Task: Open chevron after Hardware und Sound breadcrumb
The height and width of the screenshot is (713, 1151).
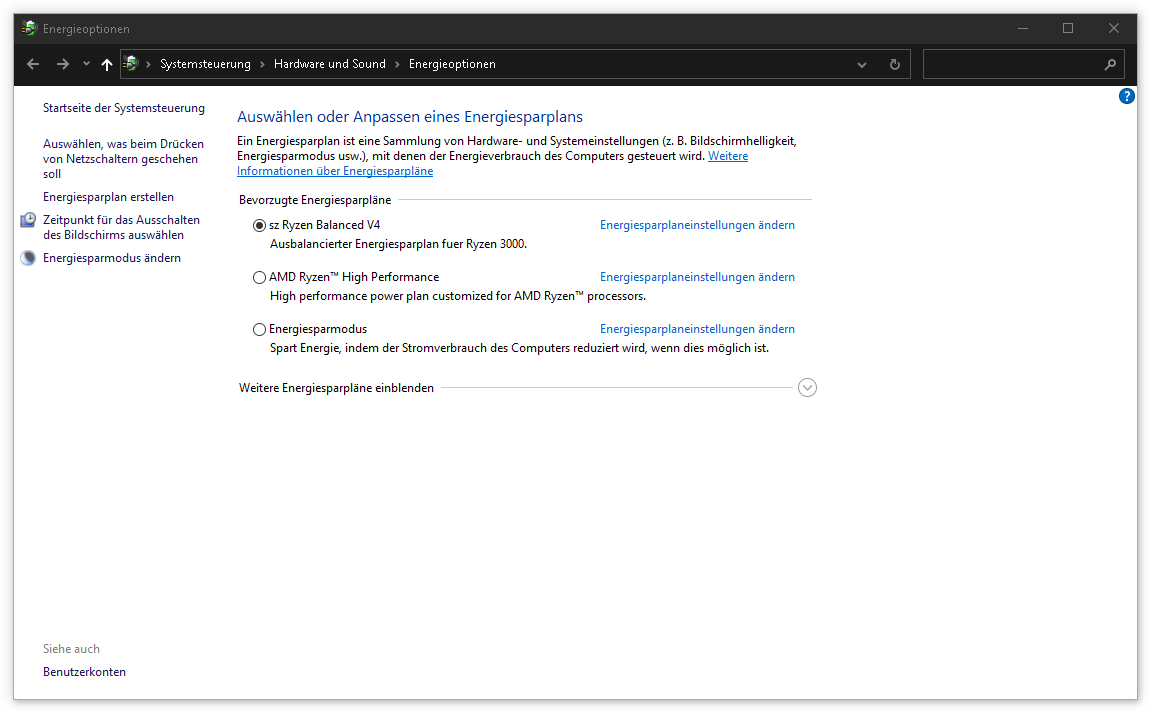Action: pos(397,65)
